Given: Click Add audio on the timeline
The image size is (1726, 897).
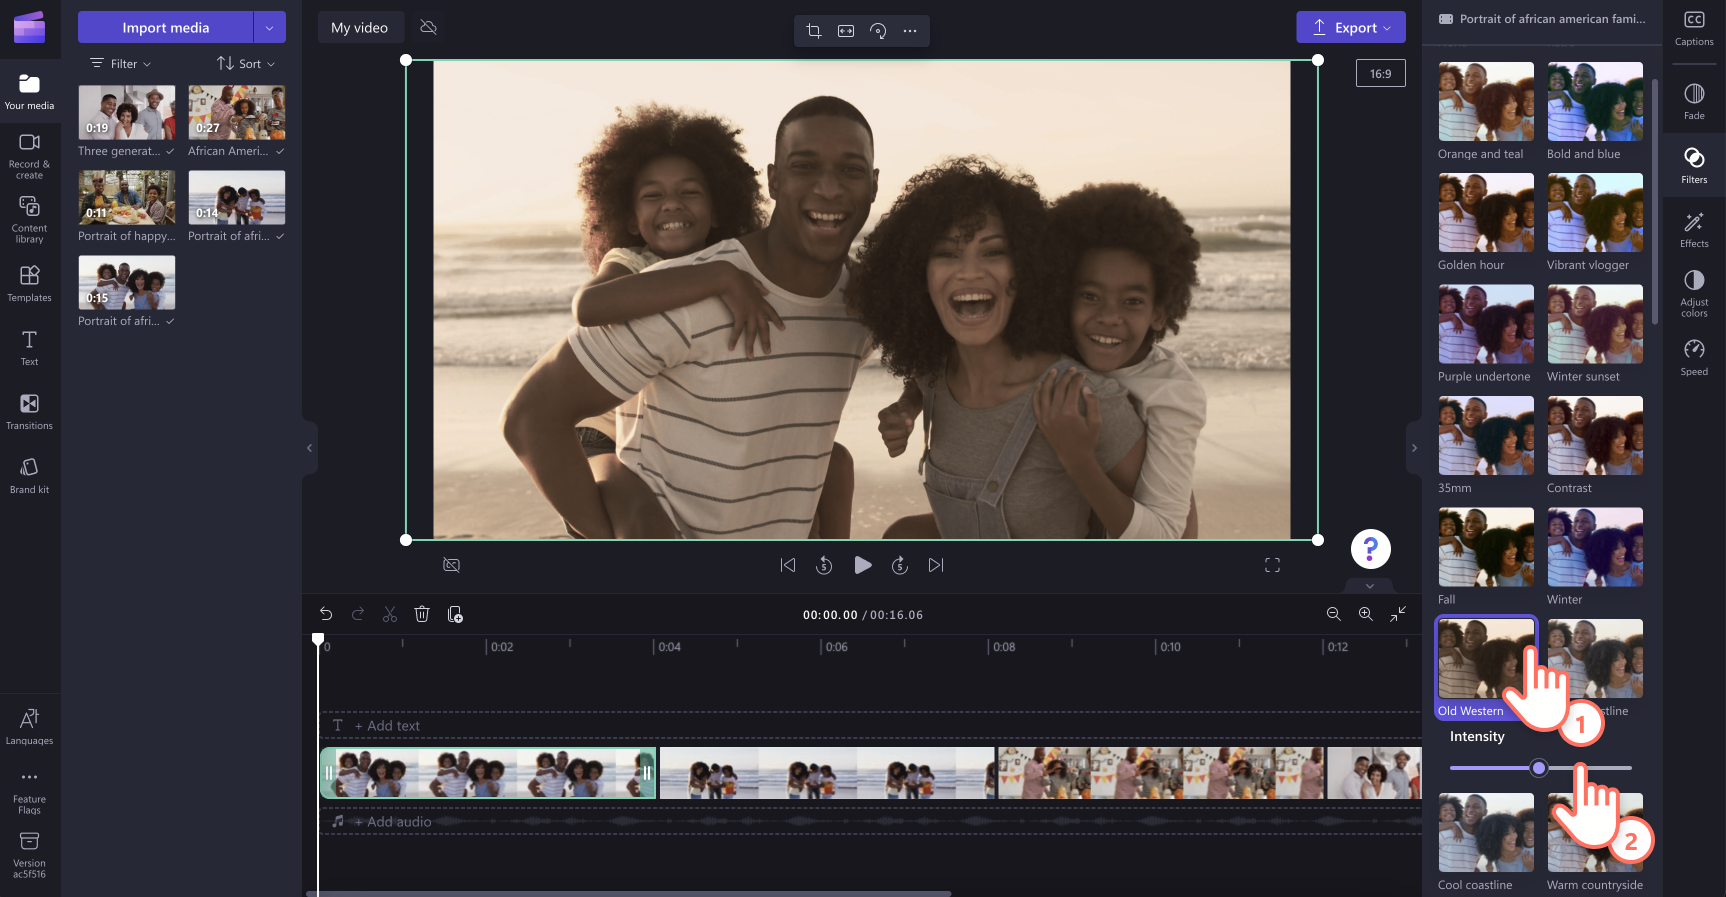Looking at the screenshot, I should [393, 822].
